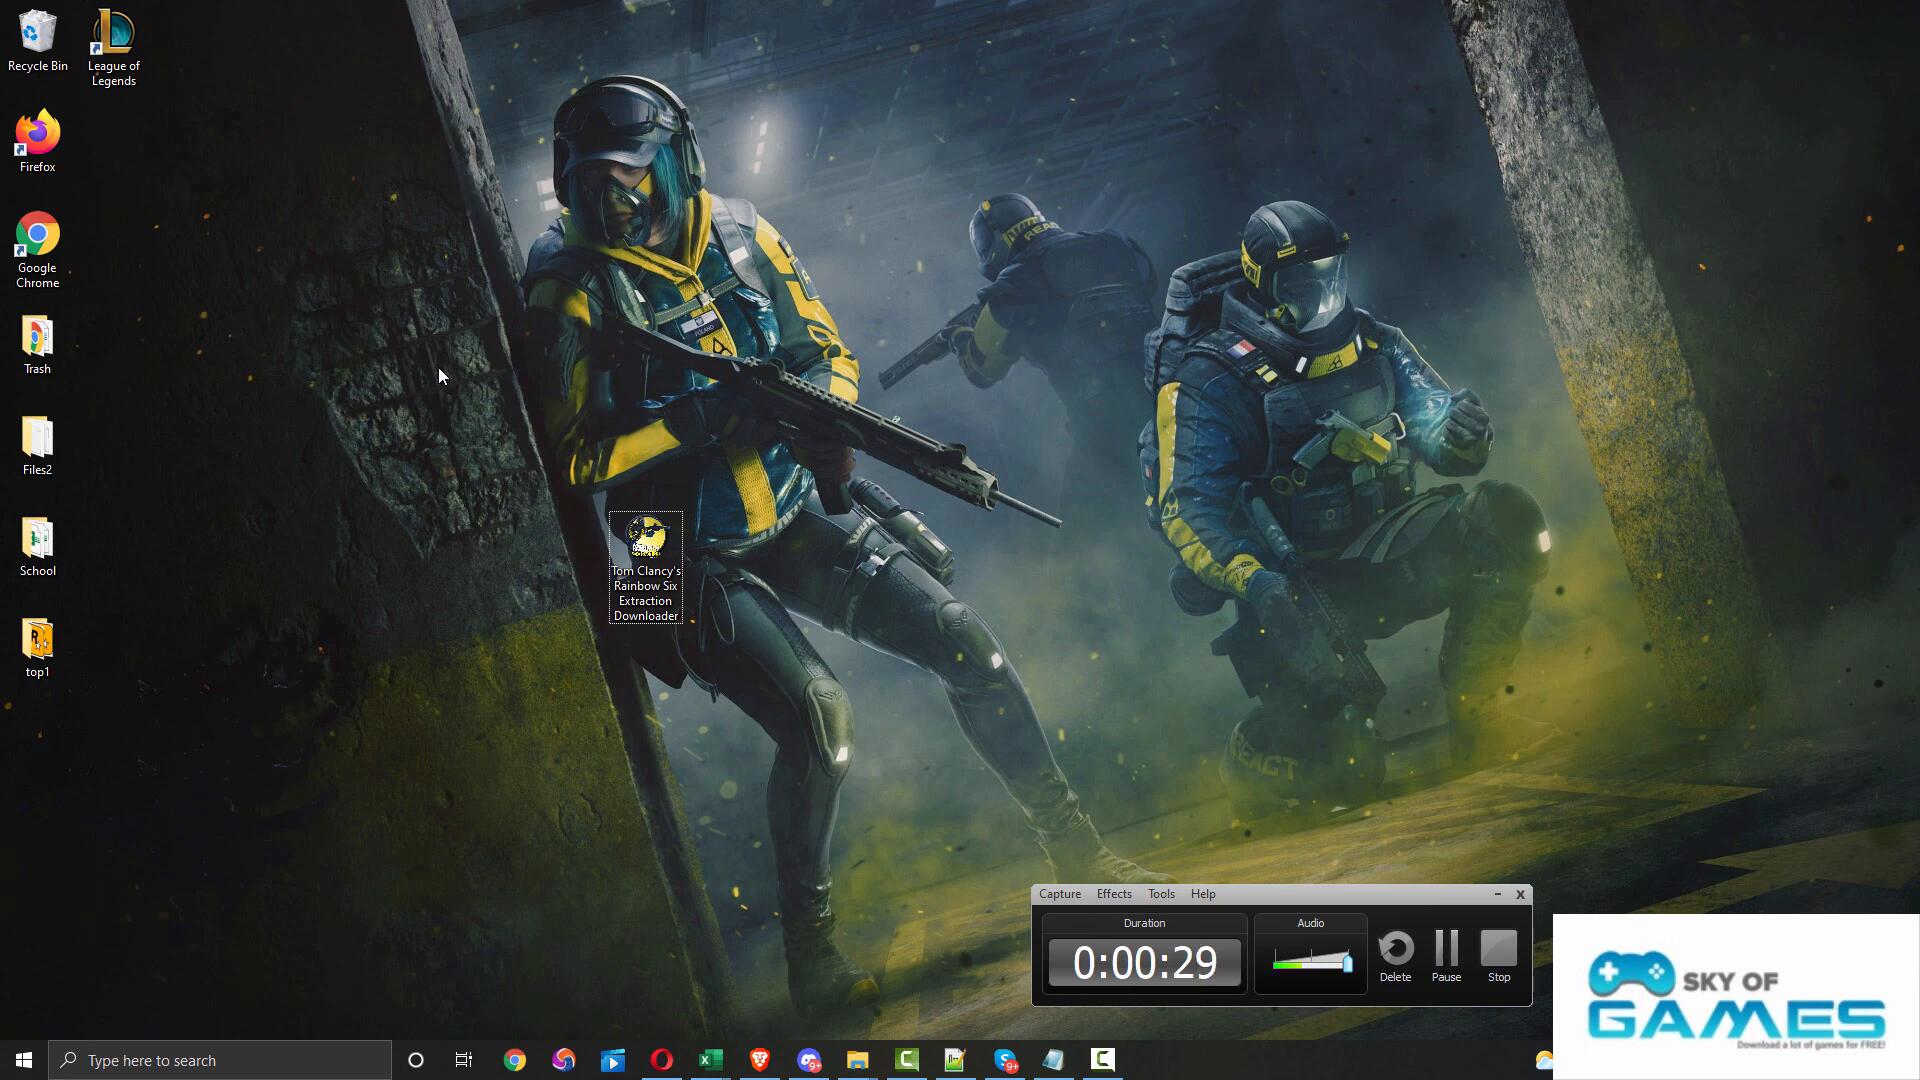This screenshot has height=1080, width=1920.
Task: Adjust the Audio level slider
Action: [x=1346, y=963]
